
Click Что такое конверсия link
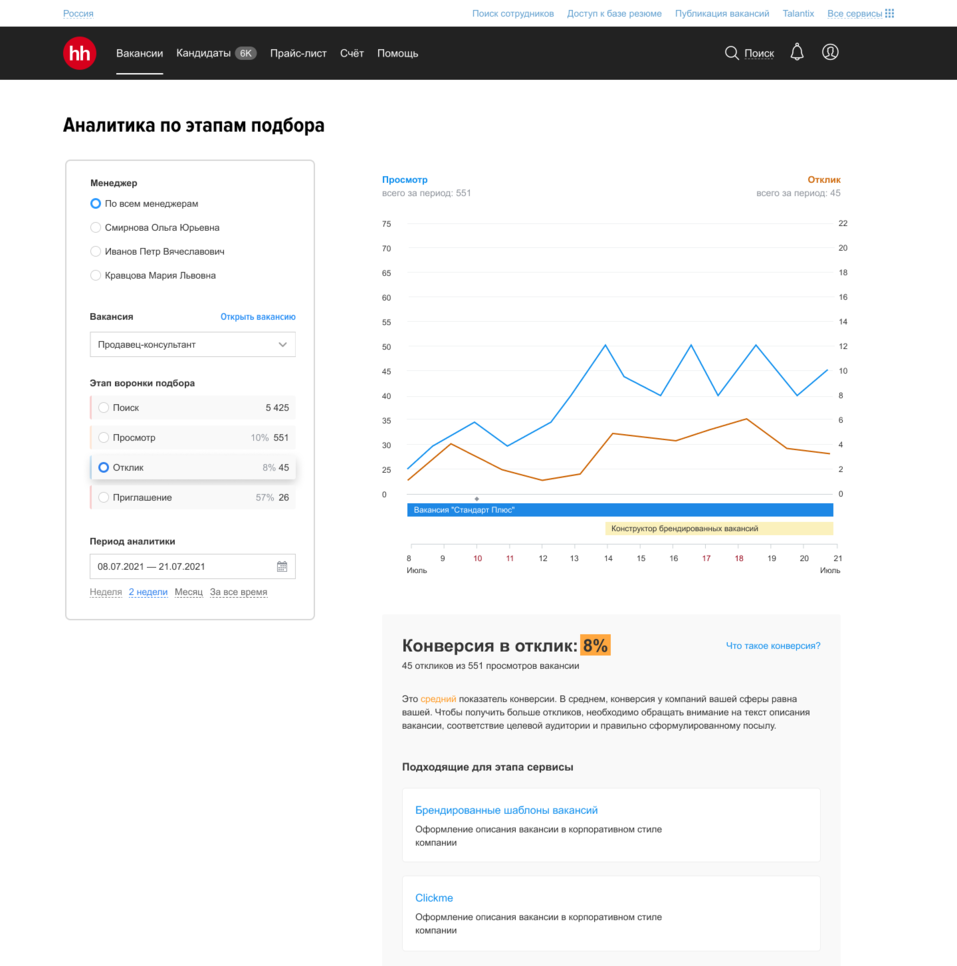click(x=772, y=646)
